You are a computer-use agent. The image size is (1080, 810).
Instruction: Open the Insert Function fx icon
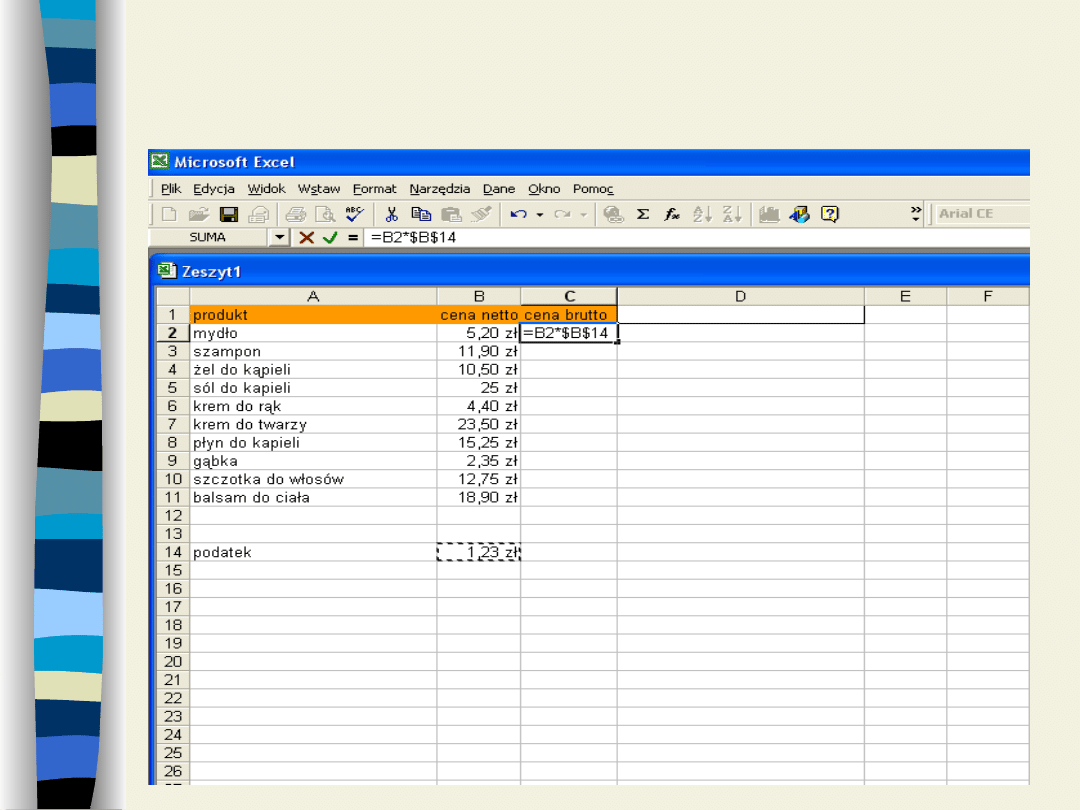click(672, 214)
